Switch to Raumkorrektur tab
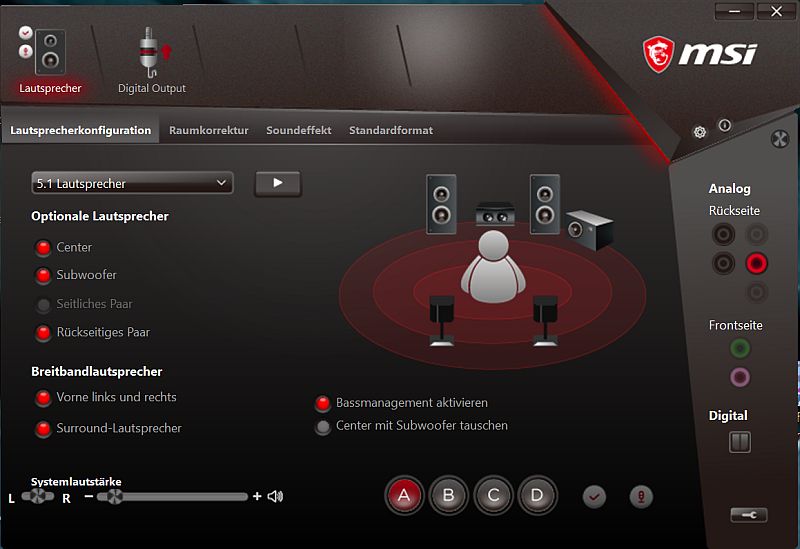Viewport: 800px width, 549px height. point(209,130)
